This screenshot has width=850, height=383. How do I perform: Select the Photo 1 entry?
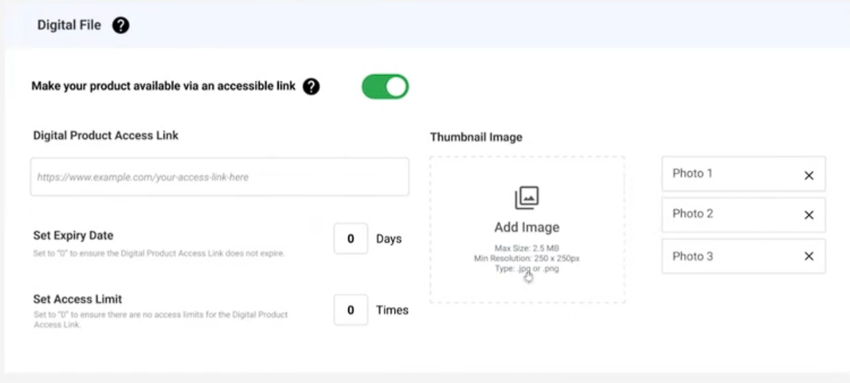[743, 174]
